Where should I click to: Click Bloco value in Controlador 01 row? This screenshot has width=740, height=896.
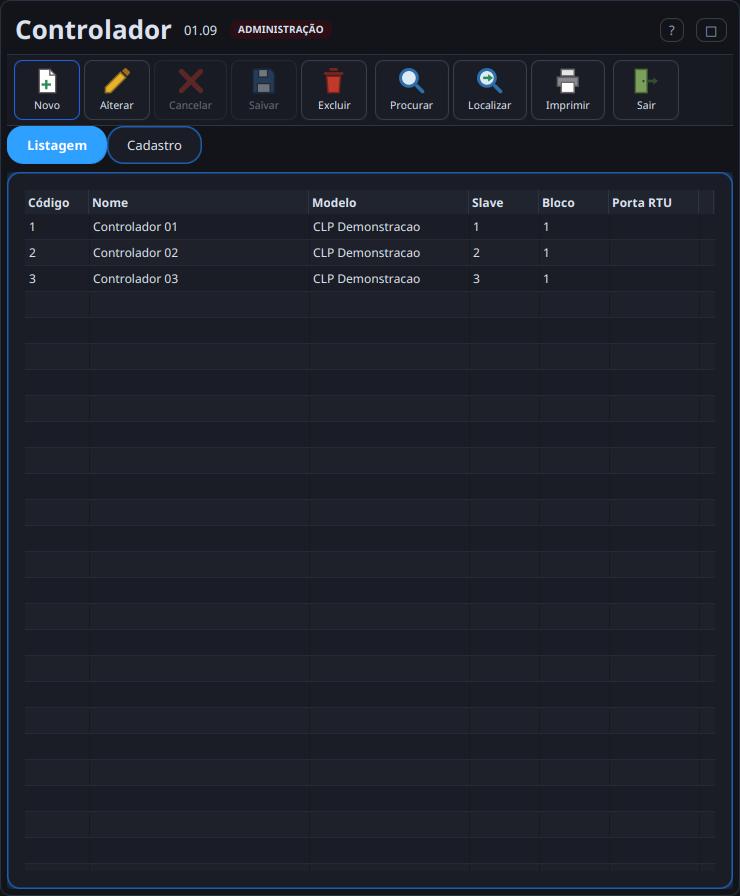pyautogui.click(x=546, y=227)
